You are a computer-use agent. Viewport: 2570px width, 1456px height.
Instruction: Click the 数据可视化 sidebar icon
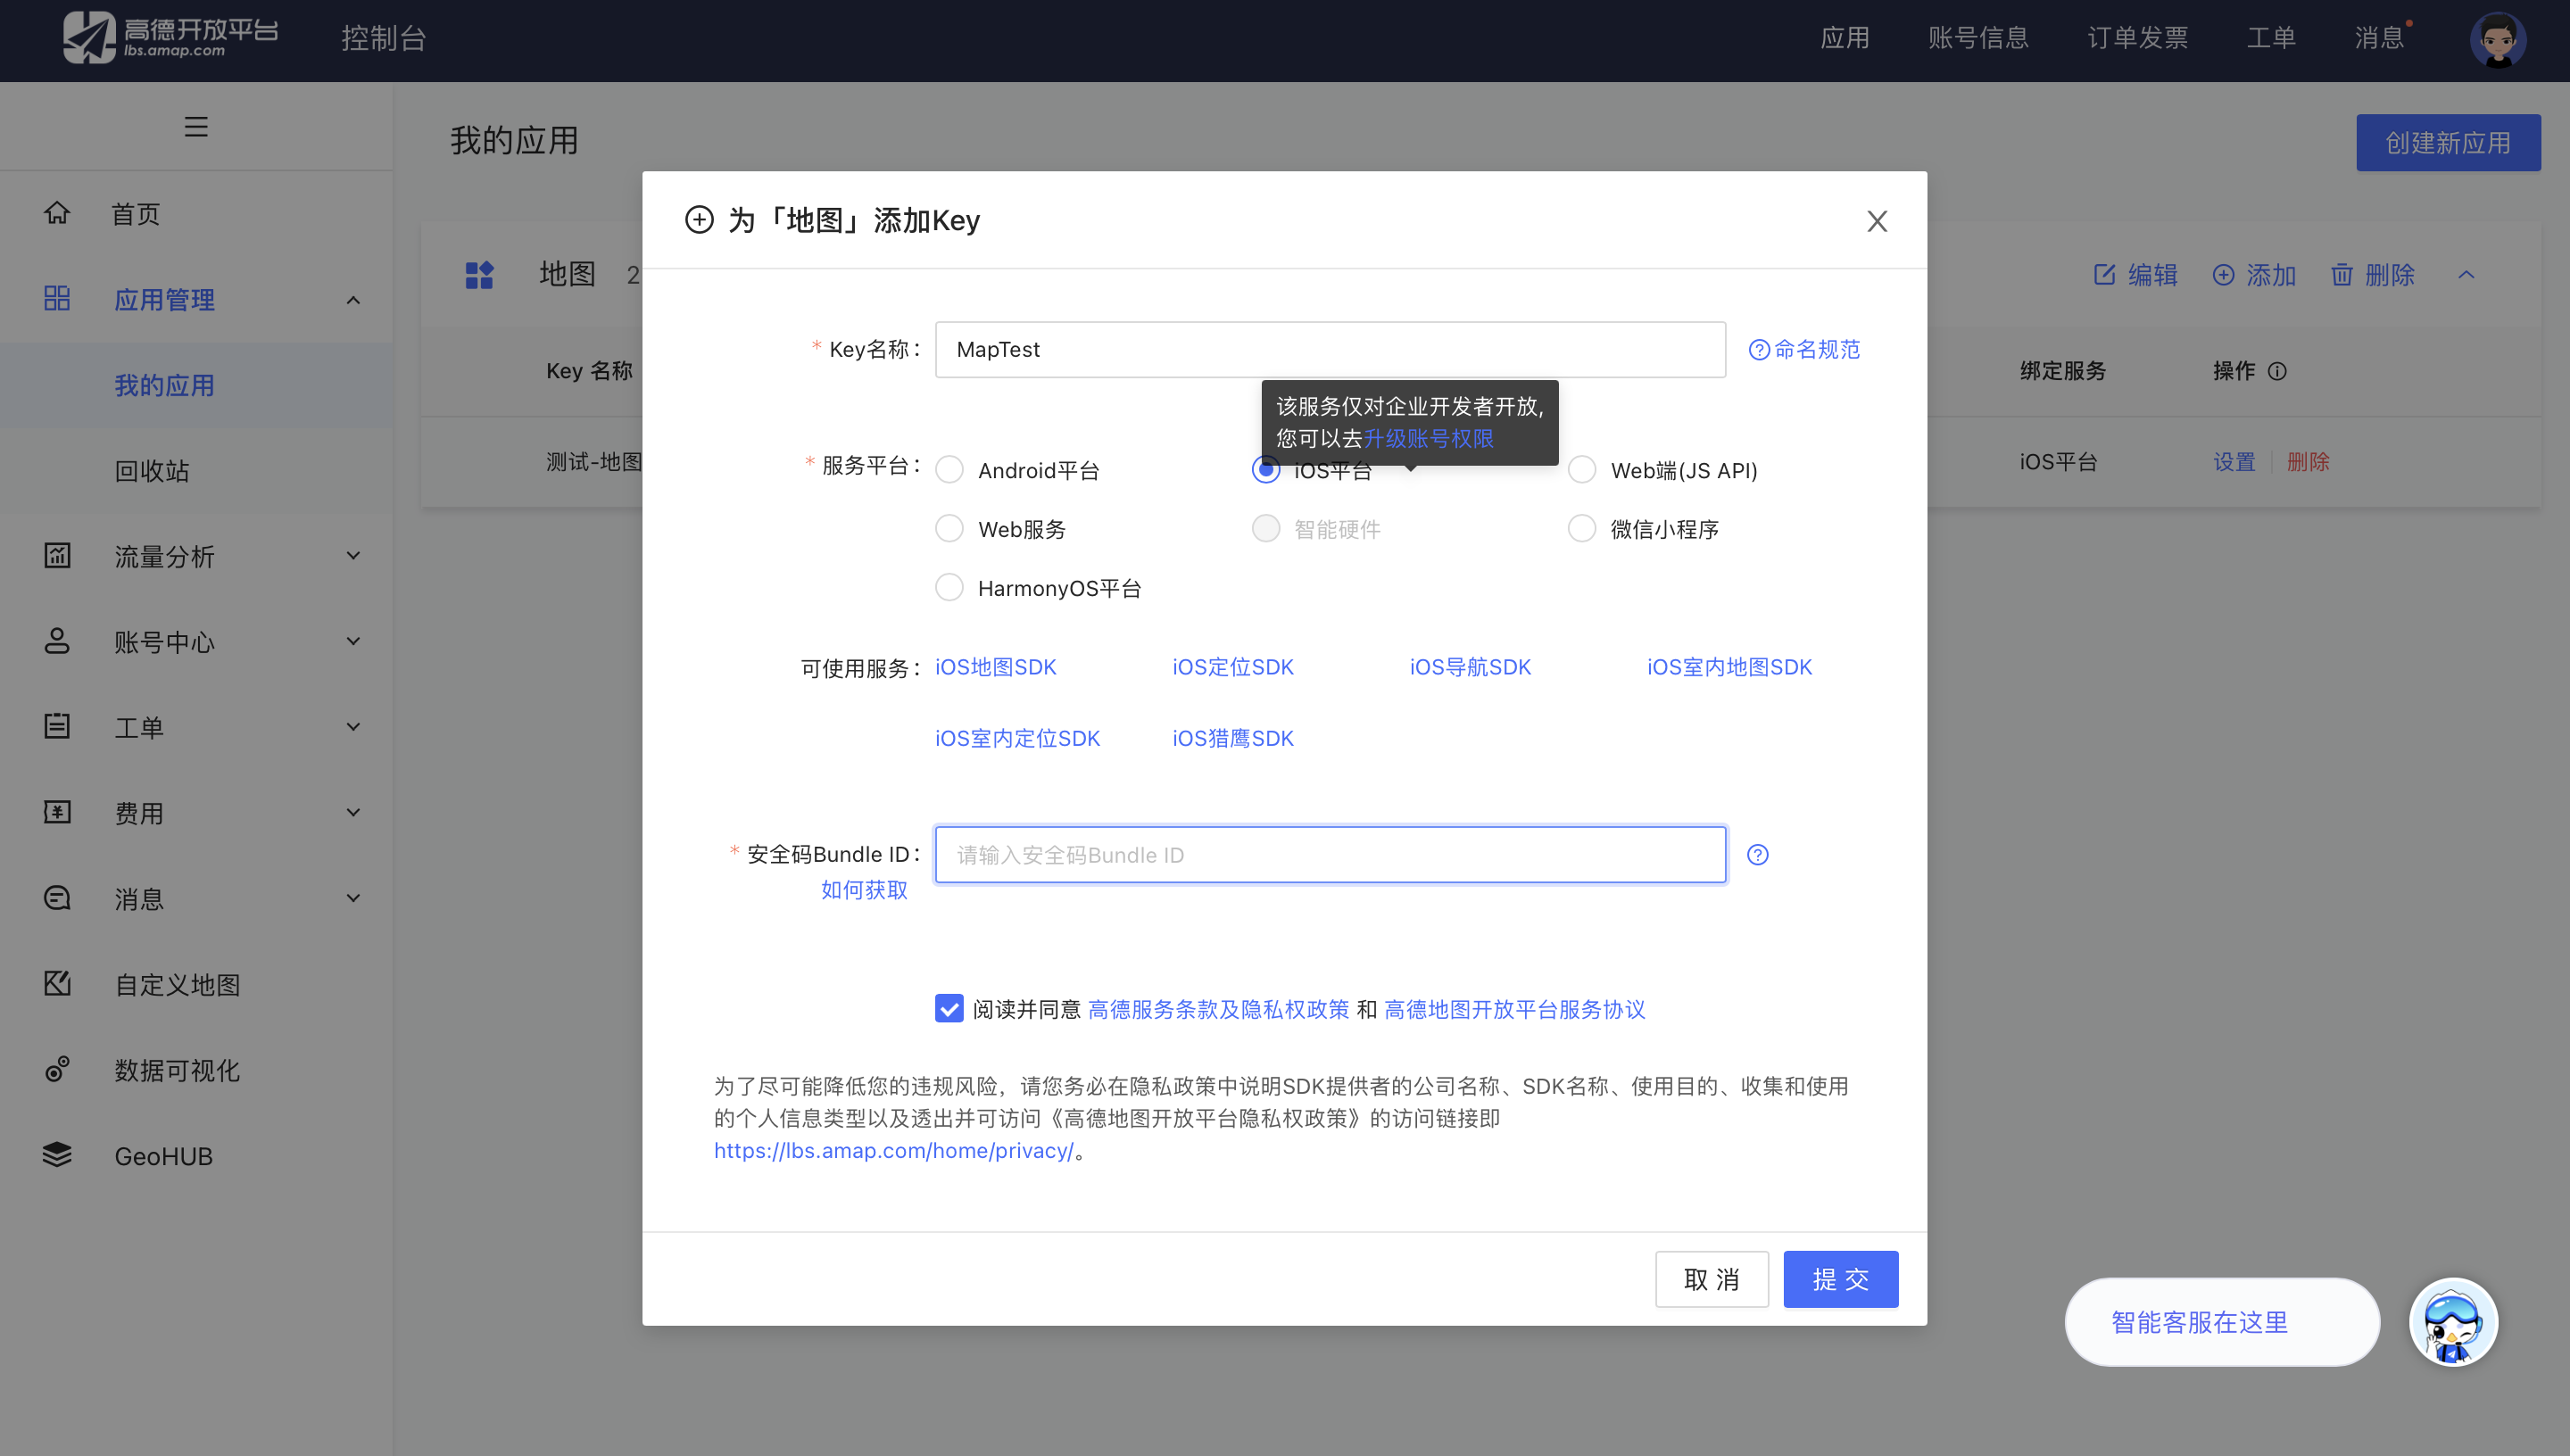point(57,1070)
